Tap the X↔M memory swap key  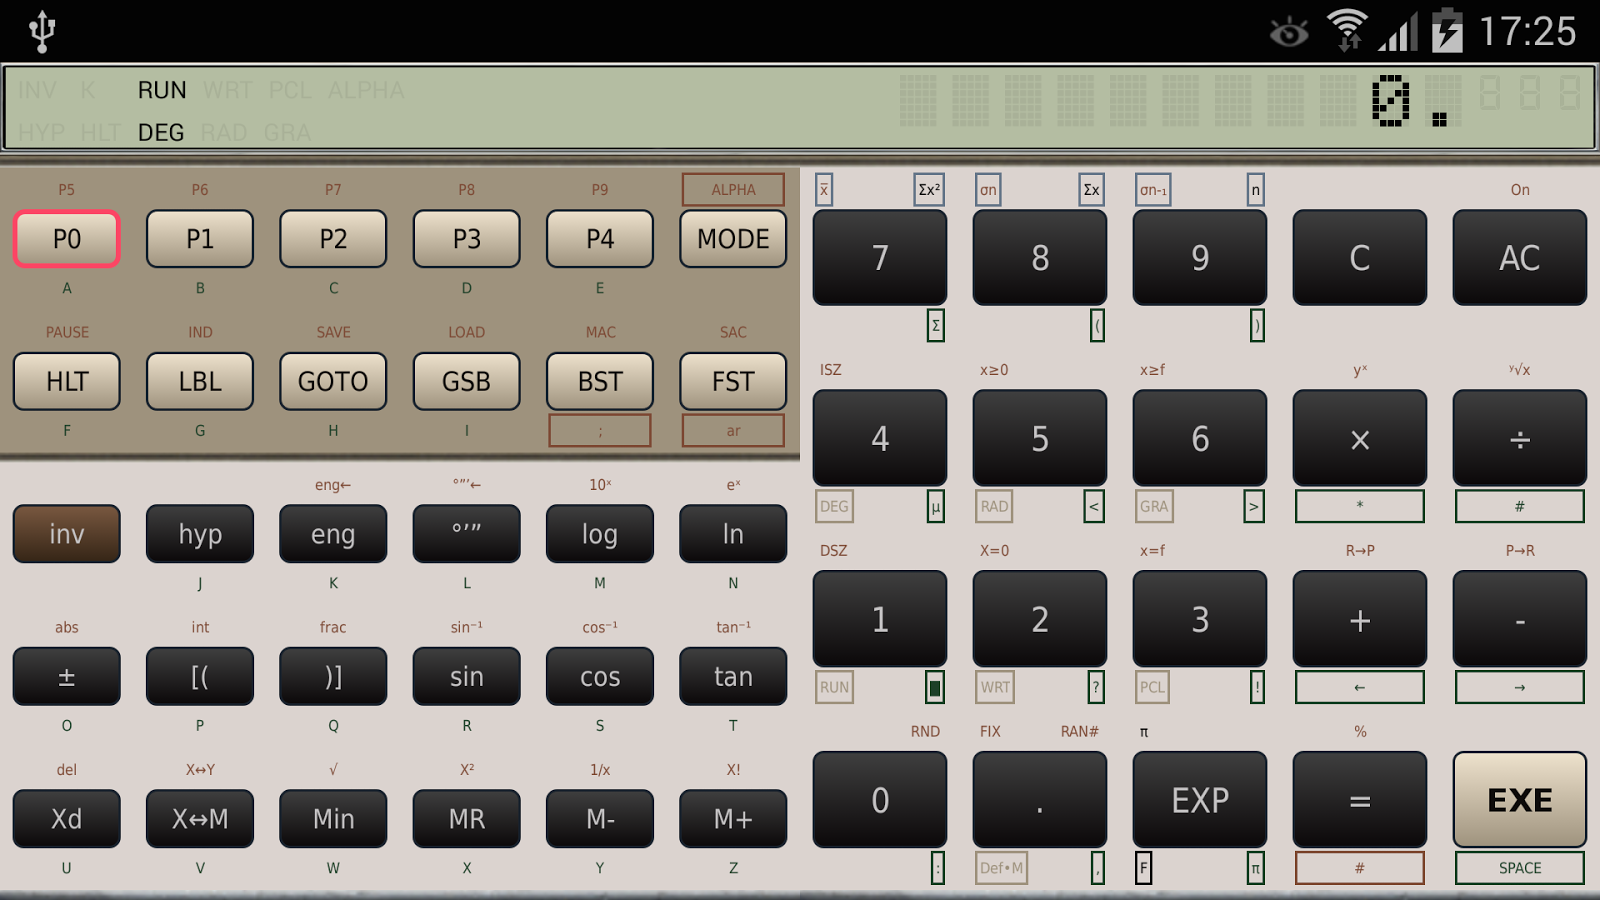[x=200, y=818]
